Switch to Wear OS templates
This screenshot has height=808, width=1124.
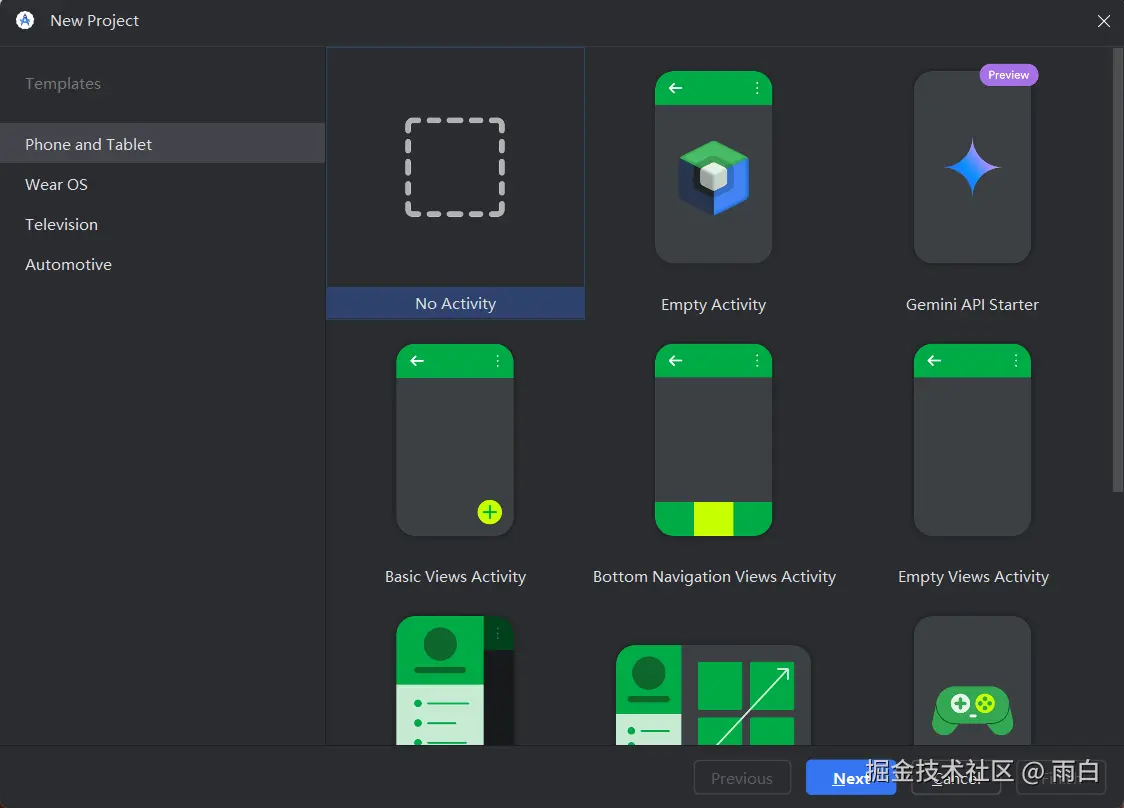click(163, 184)
